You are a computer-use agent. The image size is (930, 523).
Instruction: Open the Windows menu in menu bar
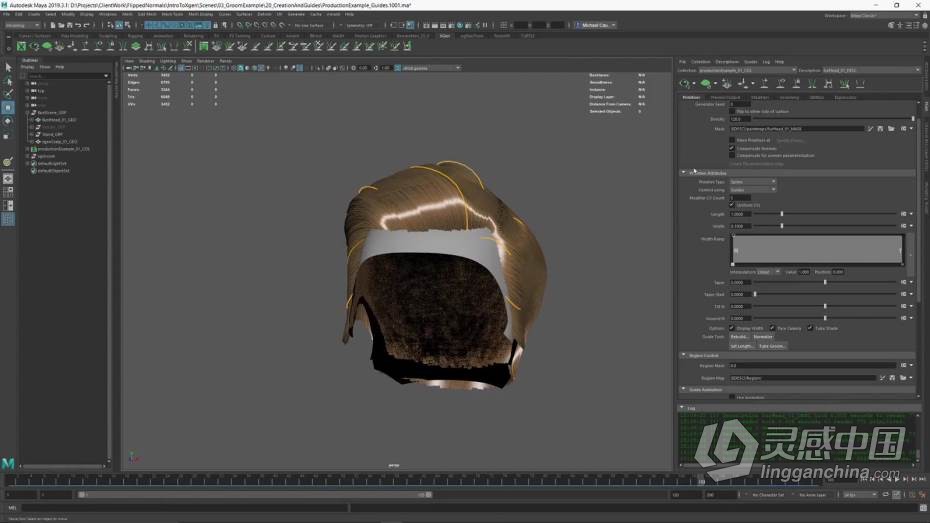coord(108,14)
